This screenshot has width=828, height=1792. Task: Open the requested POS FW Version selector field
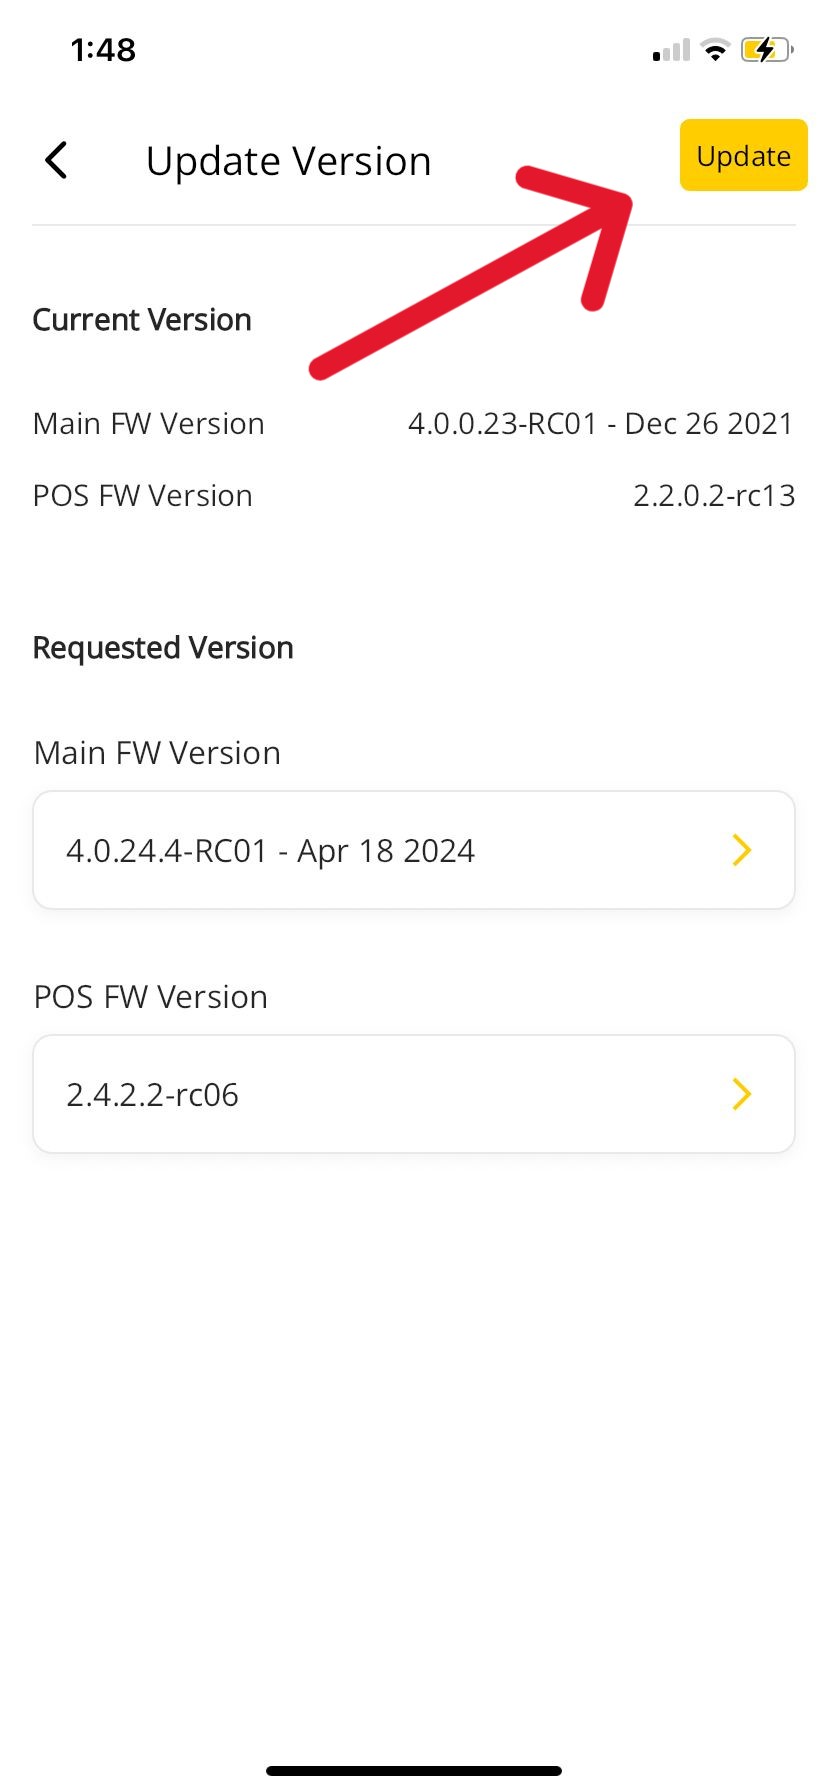[414, 1094]
